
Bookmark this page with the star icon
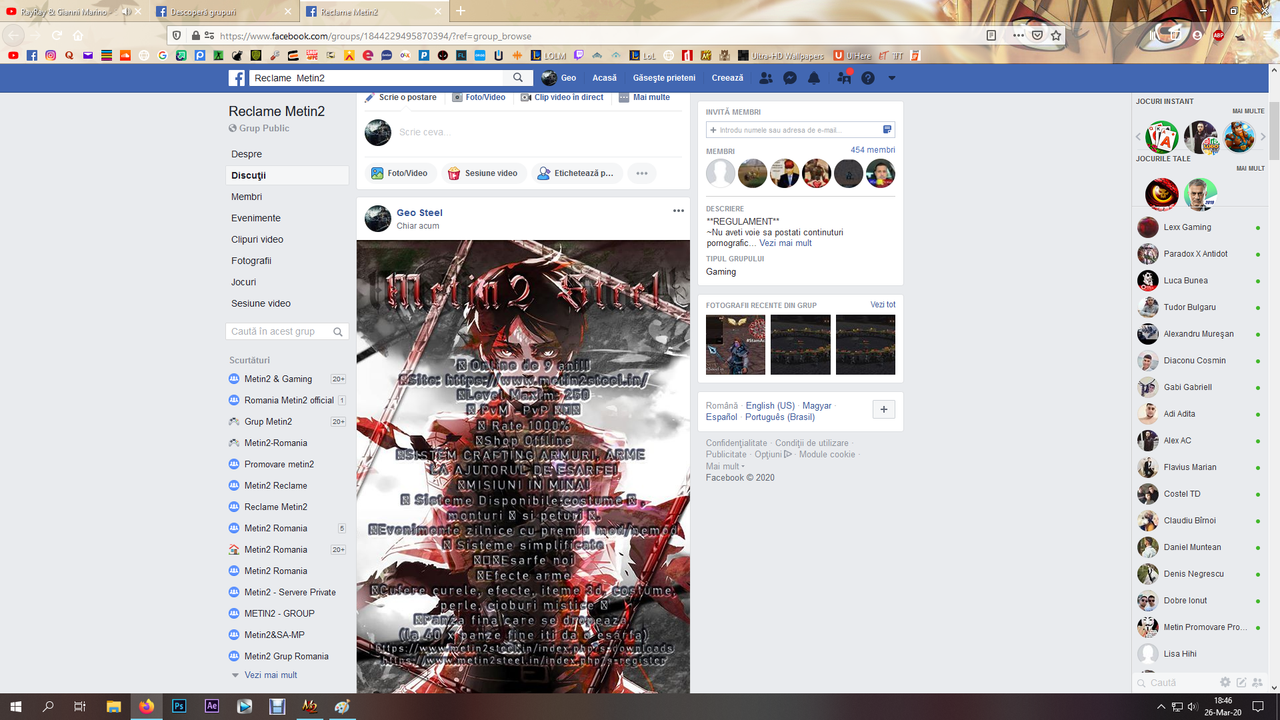(x=1056, y=35)
